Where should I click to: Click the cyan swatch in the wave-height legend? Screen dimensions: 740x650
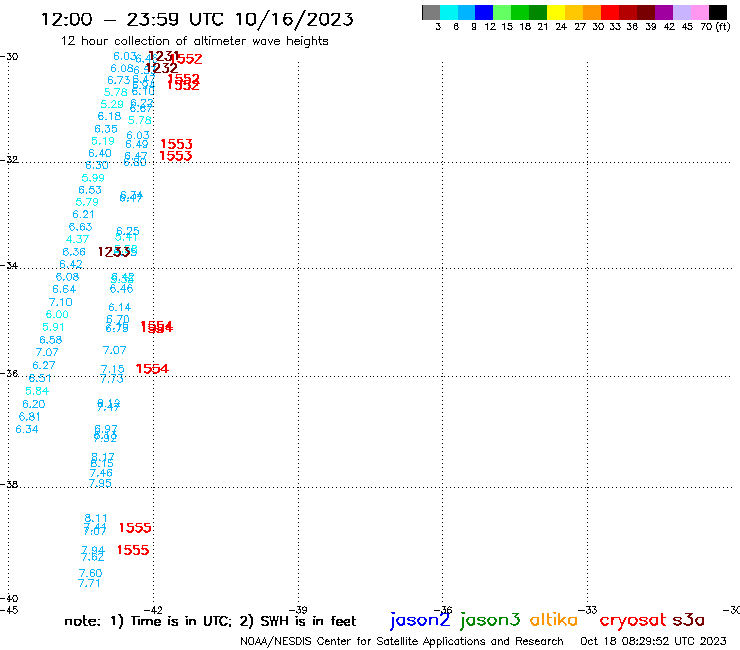point(449,12)
